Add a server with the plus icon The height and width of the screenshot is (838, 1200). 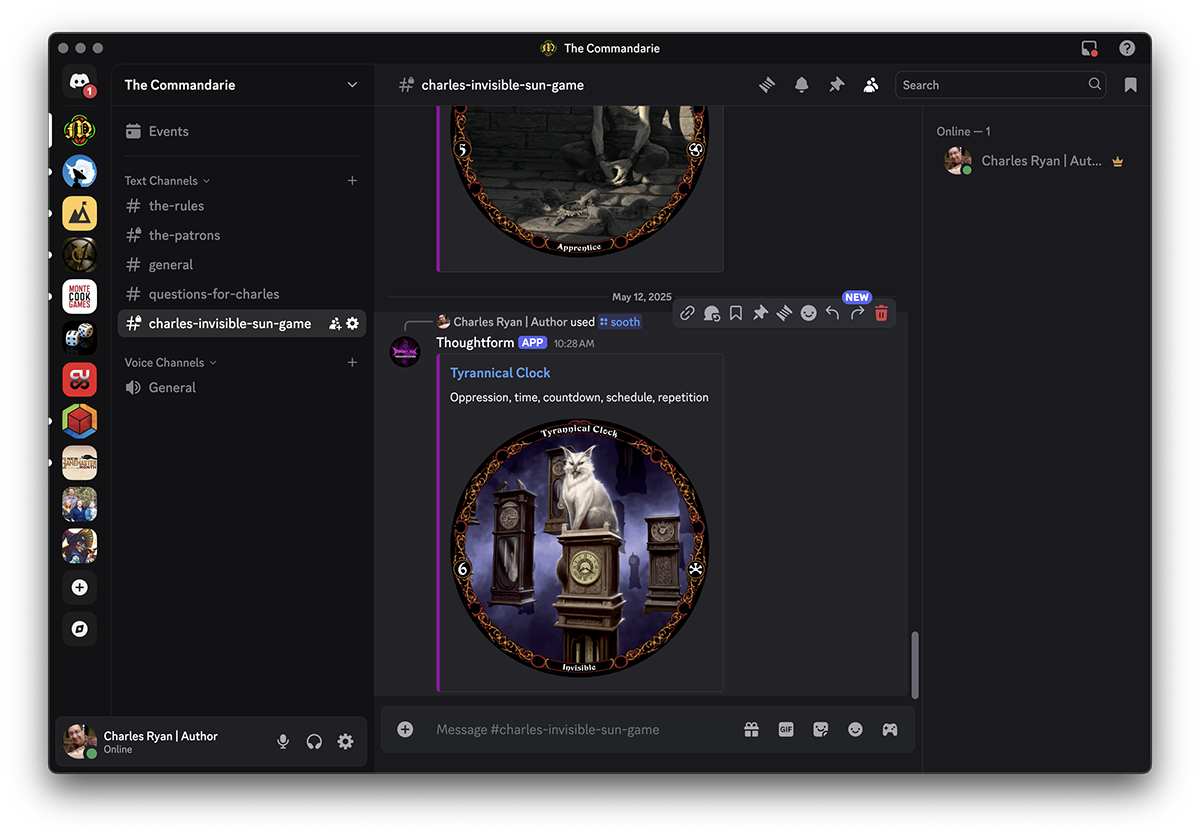(80, 587)
